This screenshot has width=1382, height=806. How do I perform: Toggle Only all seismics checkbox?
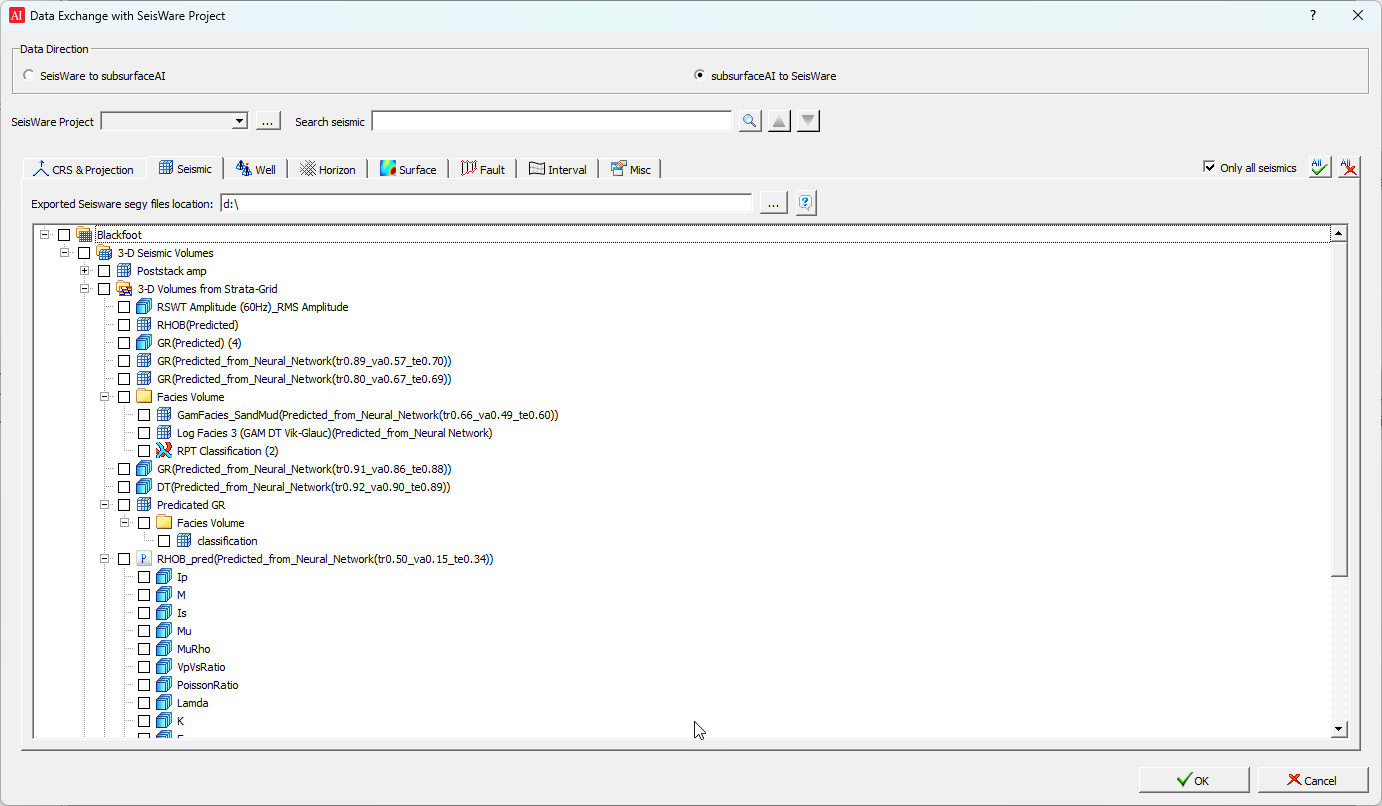pos(1210,168)
